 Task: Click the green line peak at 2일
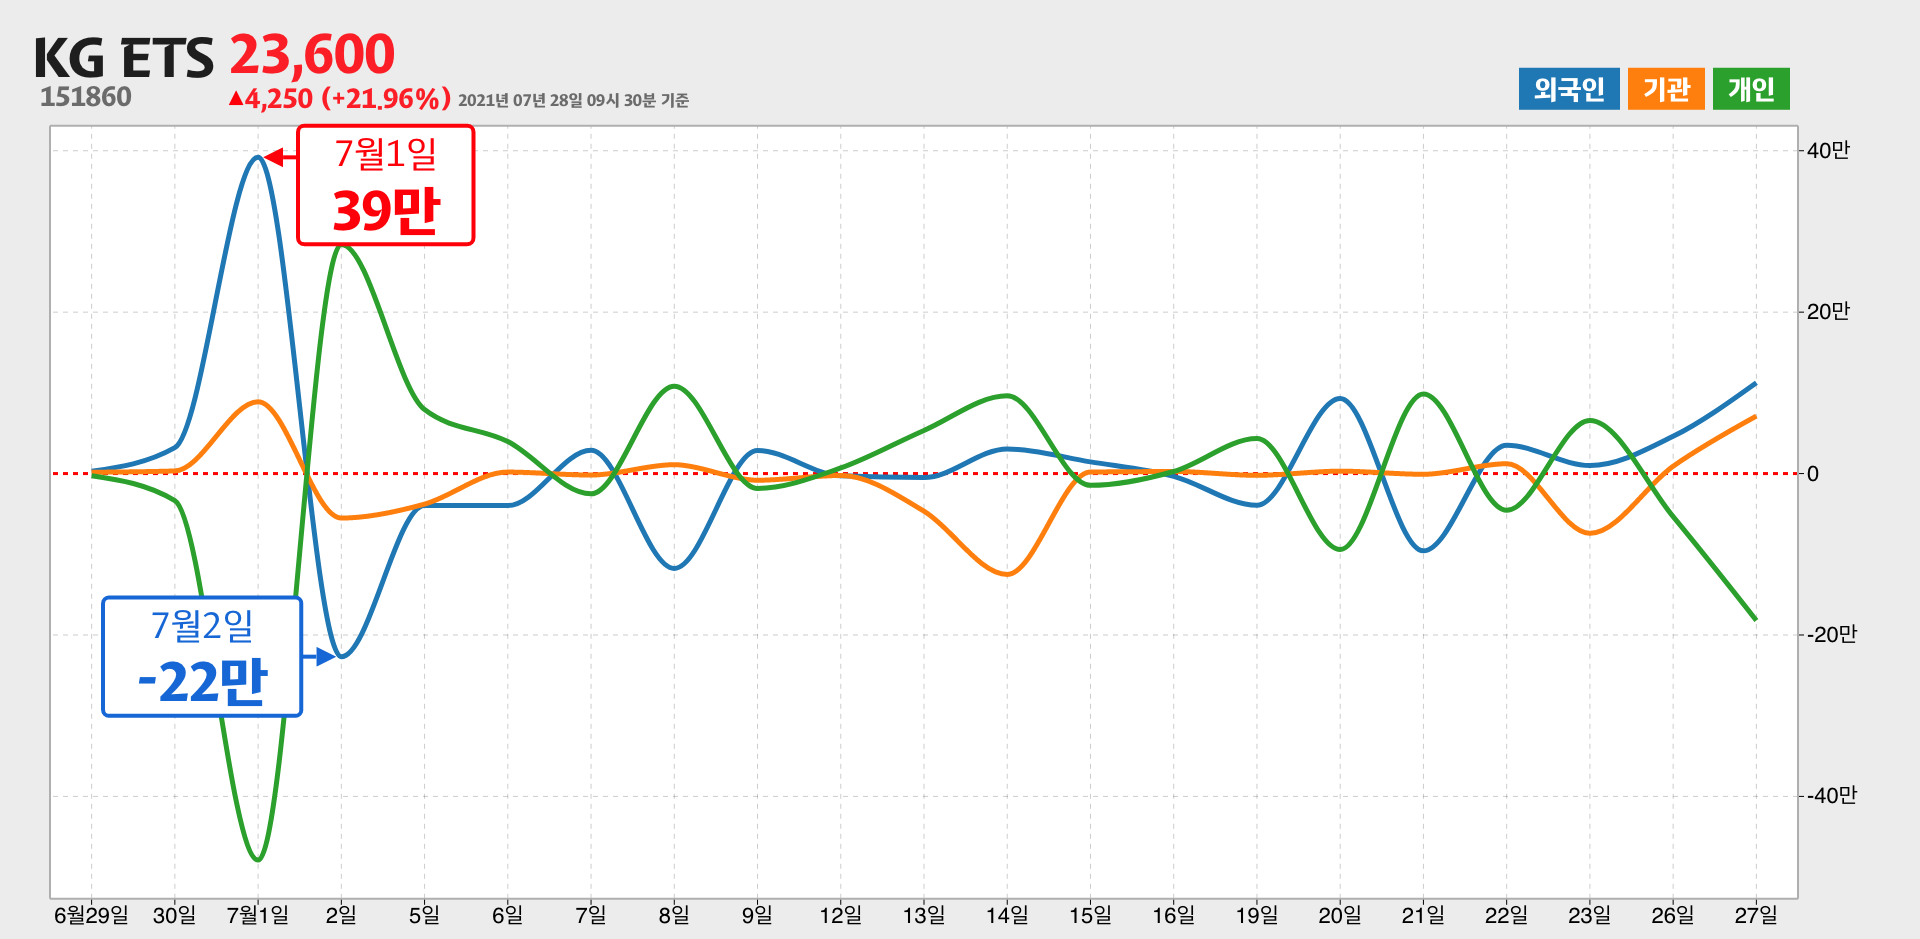tap(342, 245)
